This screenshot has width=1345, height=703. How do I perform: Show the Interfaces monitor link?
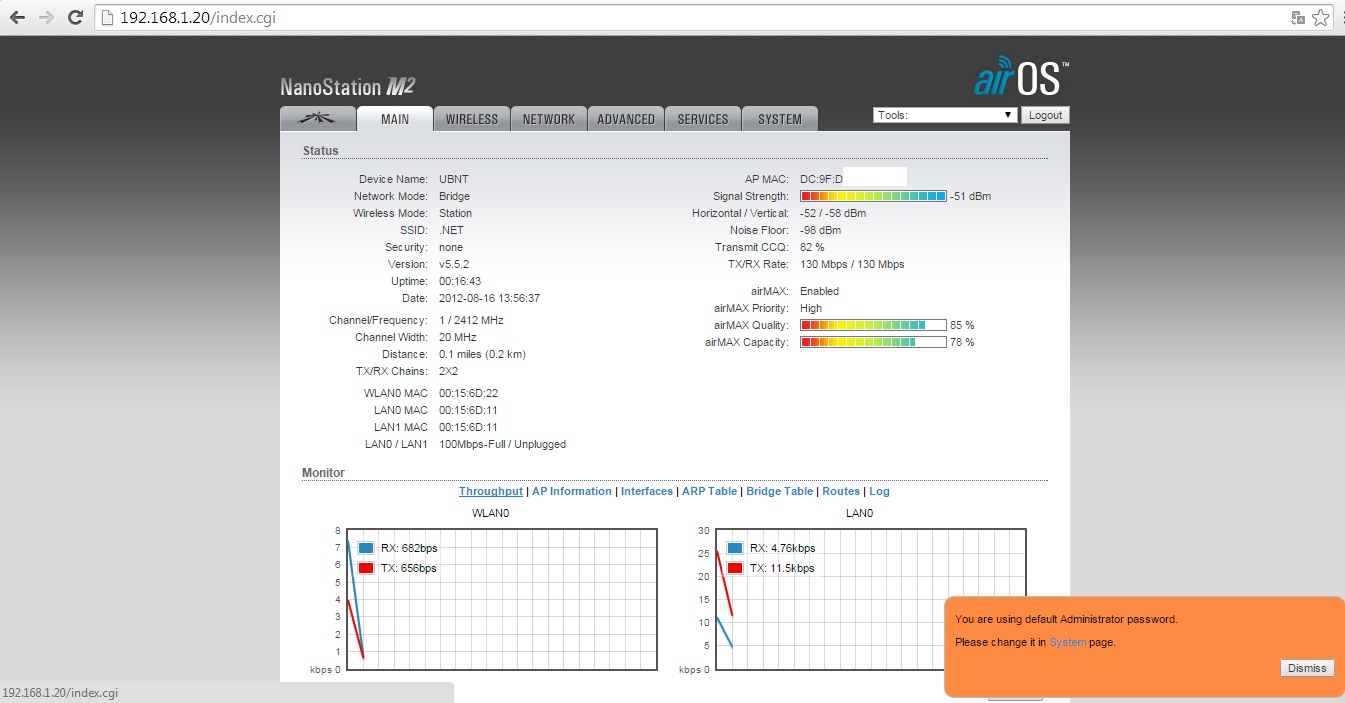click(x=647, y=491)
